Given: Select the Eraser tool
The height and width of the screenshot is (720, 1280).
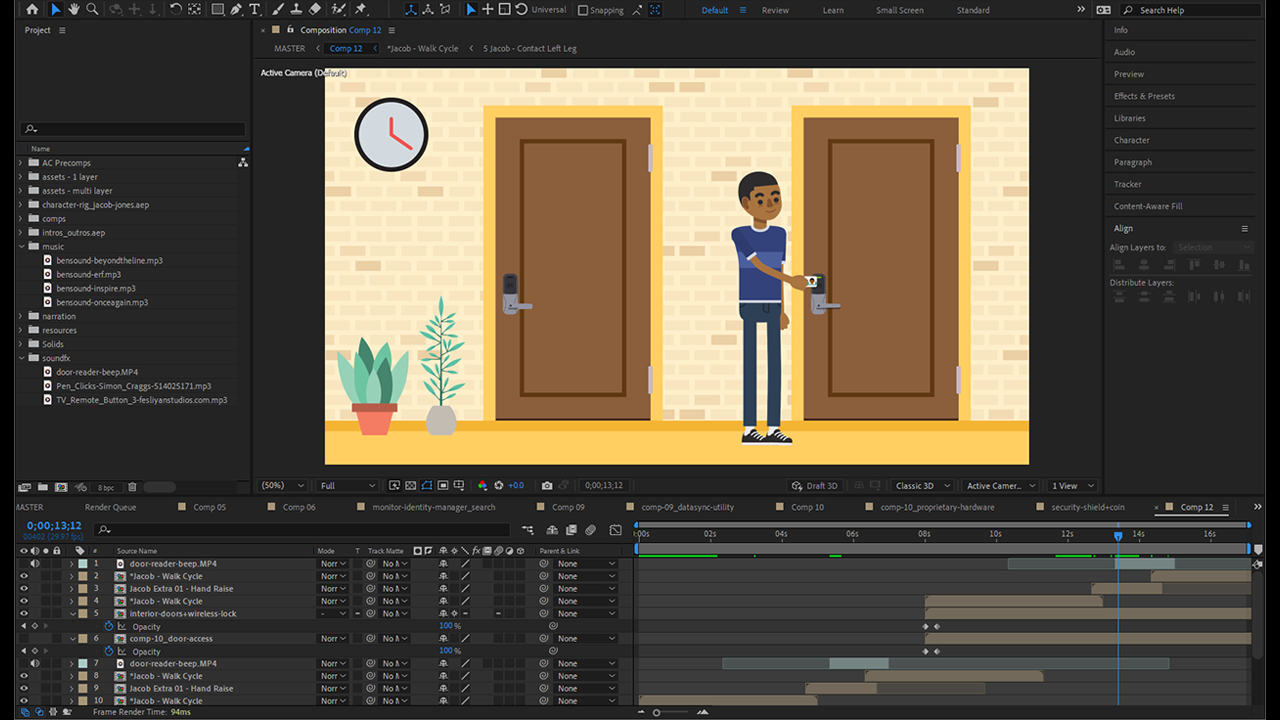Looking at the screenshot, I should [x=315, y=9].
